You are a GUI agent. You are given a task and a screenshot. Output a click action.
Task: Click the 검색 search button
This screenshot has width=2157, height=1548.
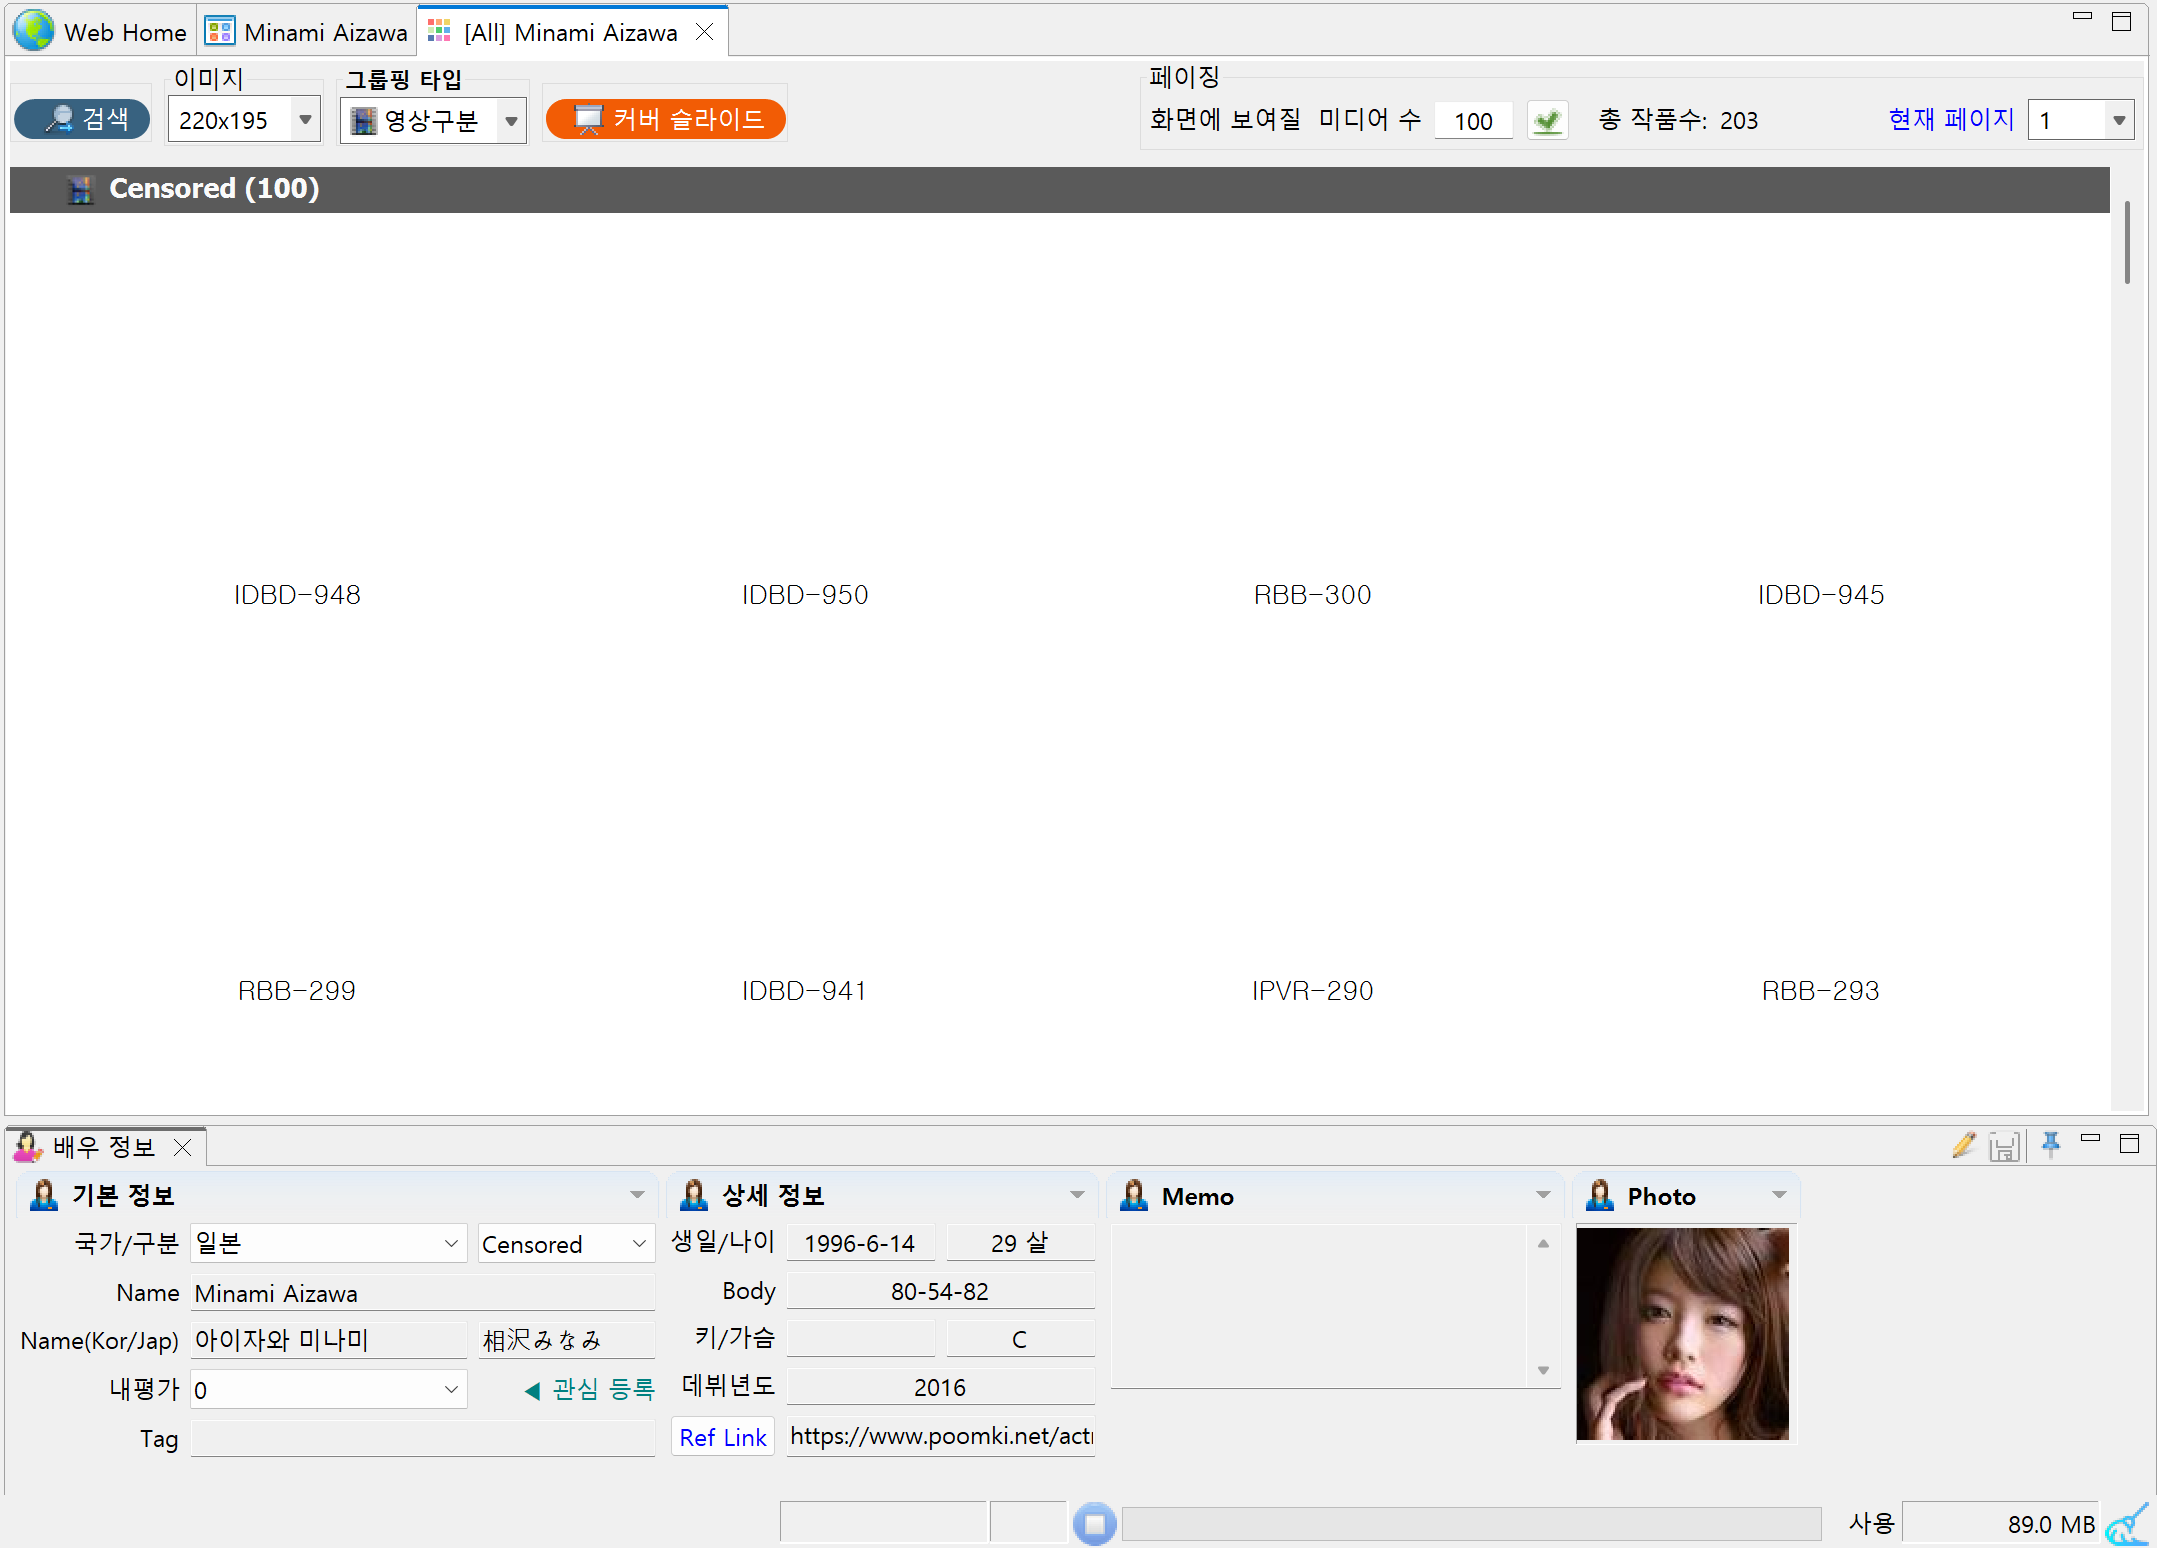click(83, 119)
